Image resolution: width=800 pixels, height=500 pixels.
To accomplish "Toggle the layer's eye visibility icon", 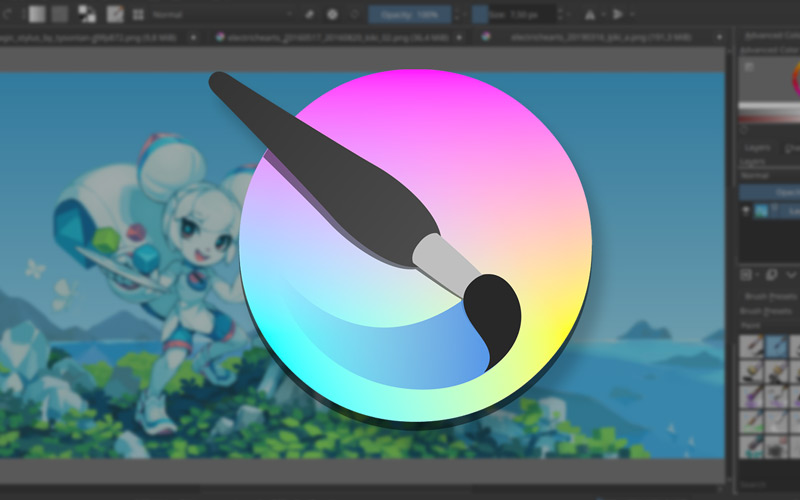I will click(x=745, y=210).
